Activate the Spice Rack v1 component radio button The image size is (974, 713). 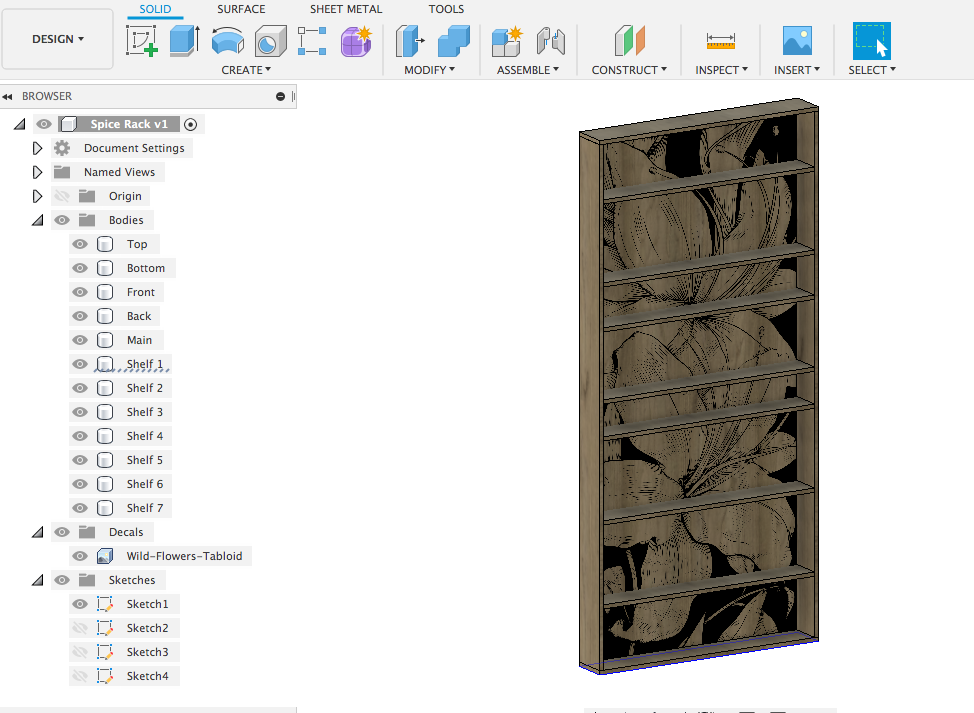(x=191, y=124)
